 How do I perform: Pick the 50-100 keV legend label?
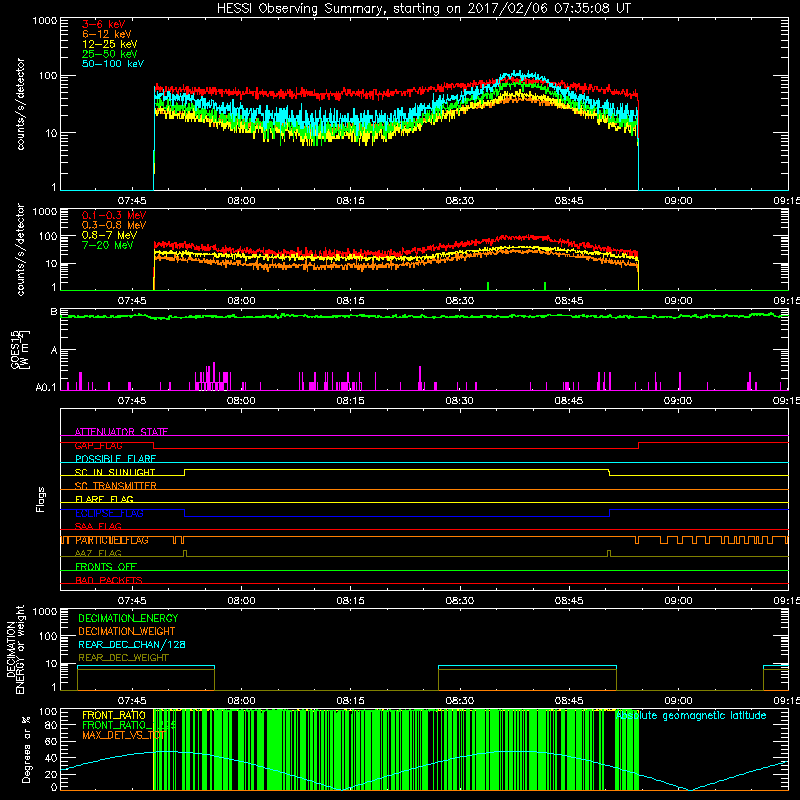pos(113,64)
